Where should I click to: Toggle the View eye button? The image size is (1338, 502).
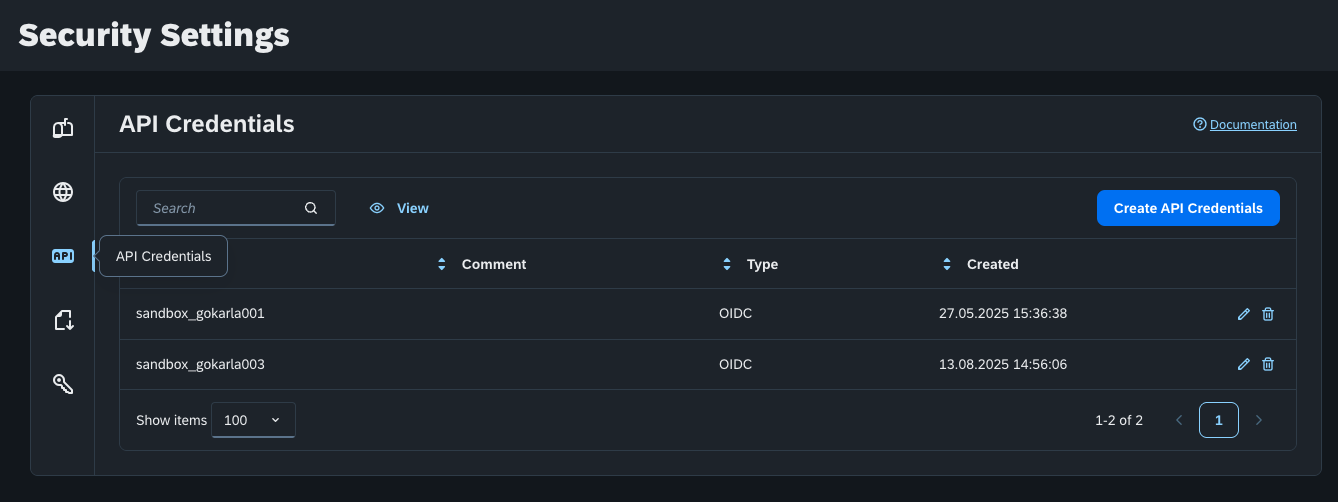(x=399, y=208)
